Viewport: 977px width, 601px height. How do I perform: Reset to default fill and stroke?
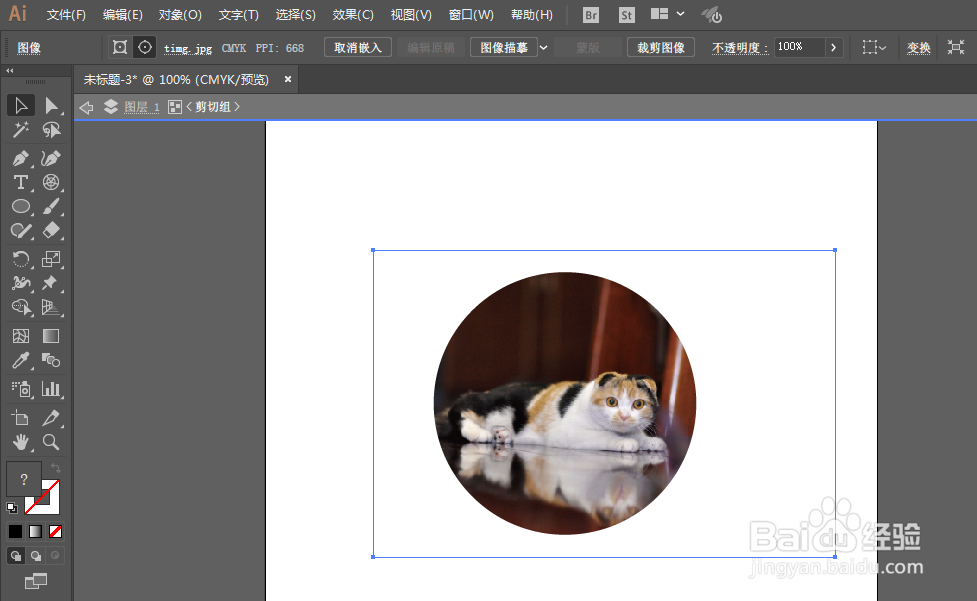(x=12, y=508)
